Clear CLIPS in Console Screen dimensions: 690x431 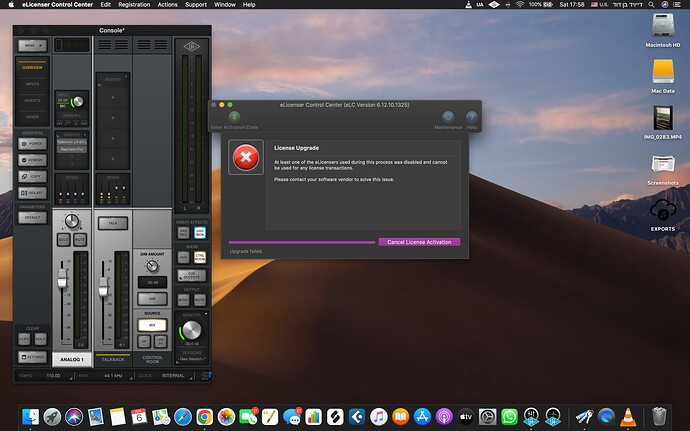pyautogui.click(x=24, y=339)
